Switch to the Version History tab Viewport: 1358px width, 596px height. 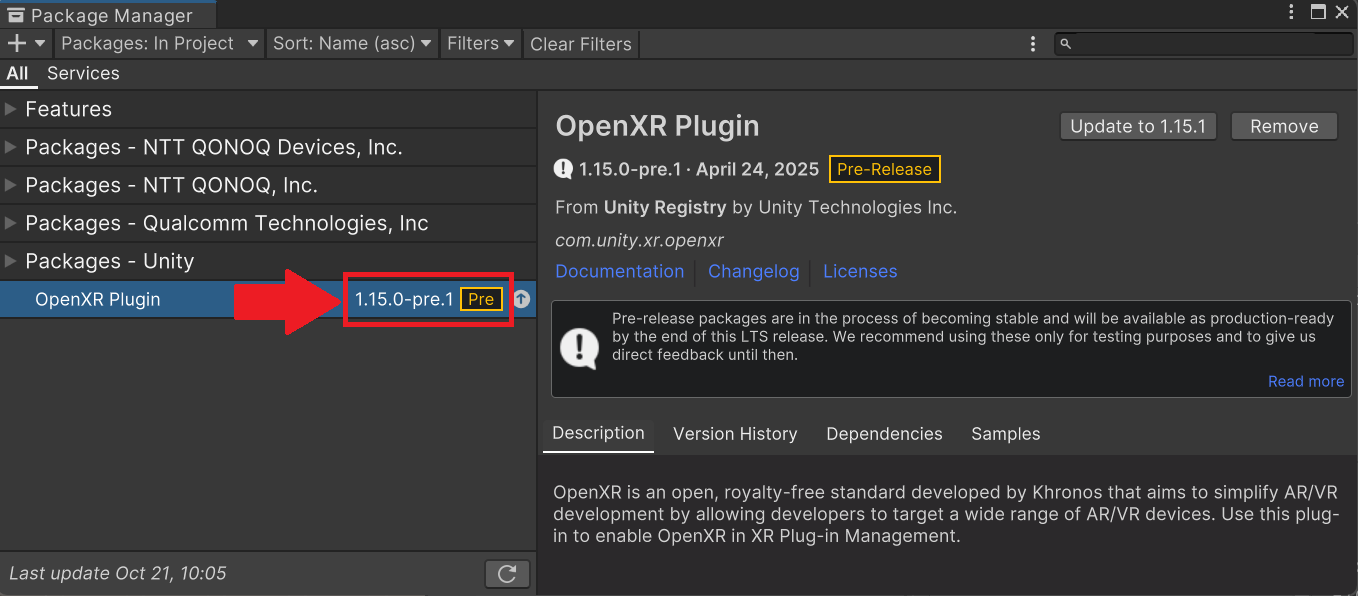(x=735, y=434)
